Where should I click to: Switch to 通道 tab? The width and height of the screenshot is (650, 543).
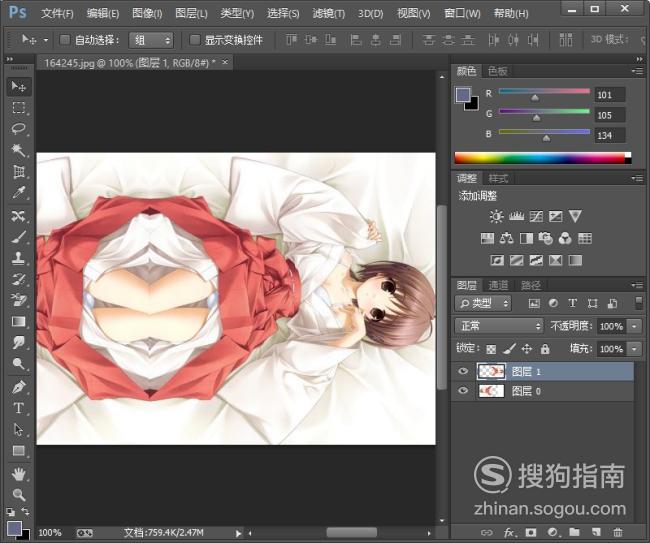coord(498,285)
